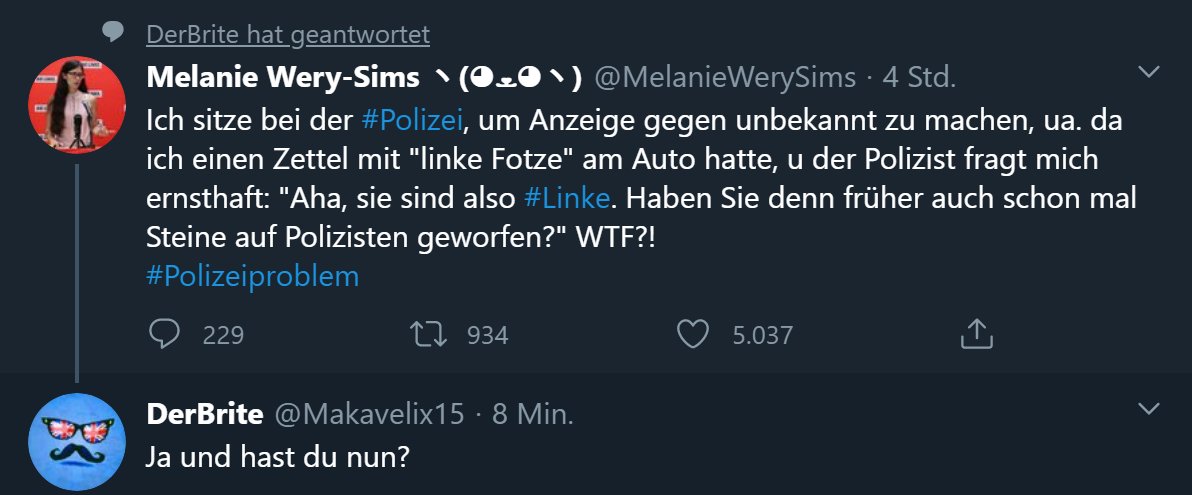Follow the #Linke hashtag link
1192x495 pixels.
566,198
